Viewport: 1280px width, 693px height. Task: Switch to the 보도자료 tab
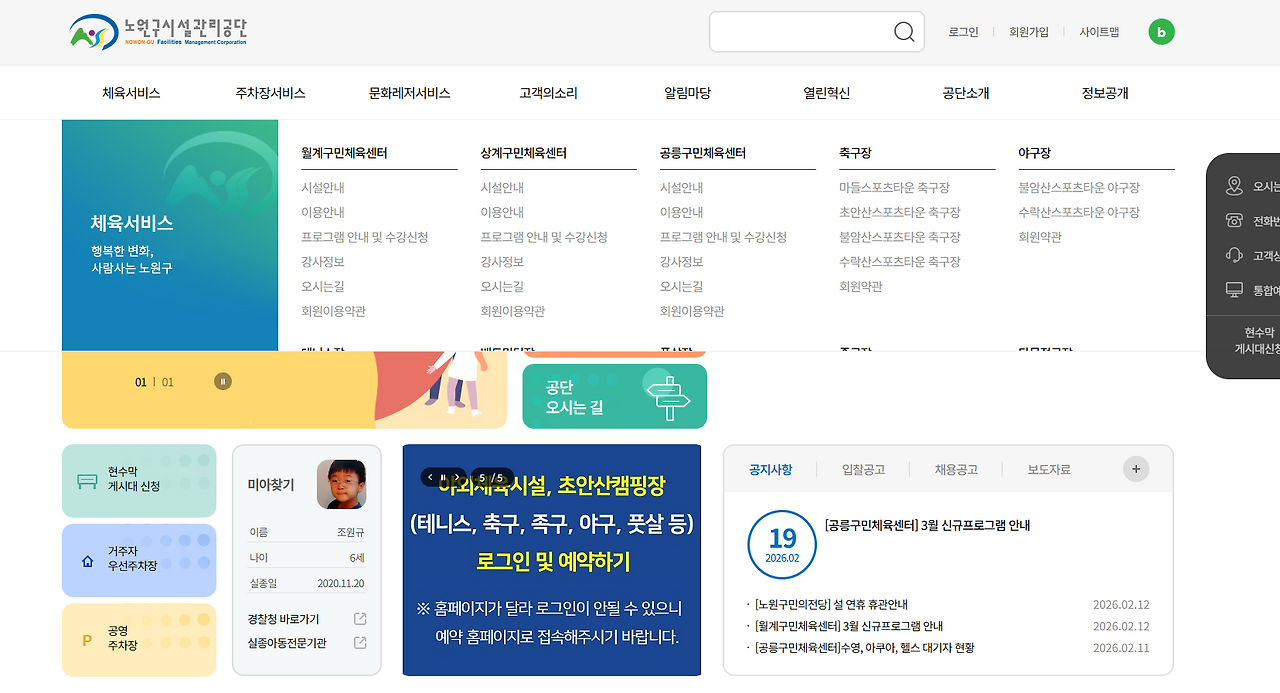coord(1049,469)
